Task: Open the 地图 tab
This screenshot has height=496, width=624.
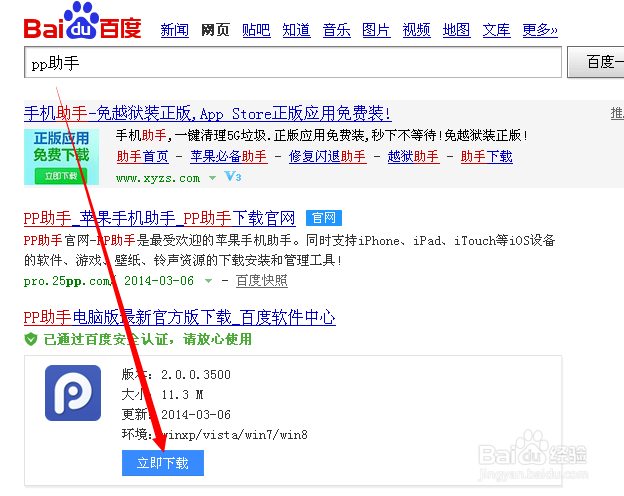Action: 456,30
